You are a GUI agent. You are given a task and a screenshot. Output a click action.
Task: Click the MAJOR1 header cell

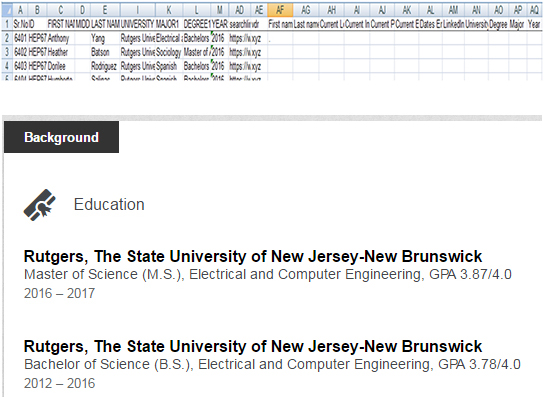point(169,24)
